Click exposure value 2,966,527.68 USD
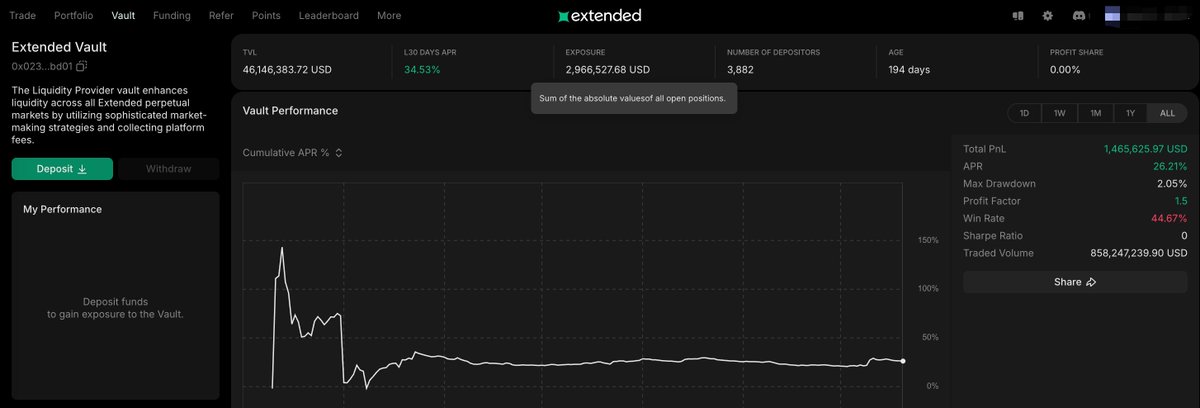Screen dimensions: 1200x408 607,70
